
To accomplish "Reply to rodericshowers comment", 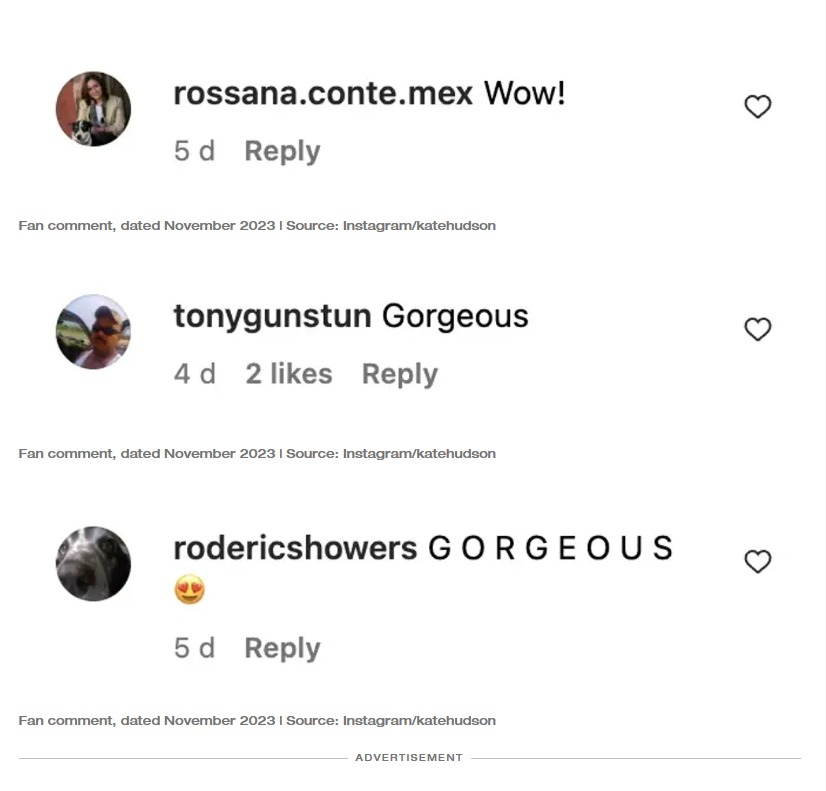I will click(x=282, y=648).
